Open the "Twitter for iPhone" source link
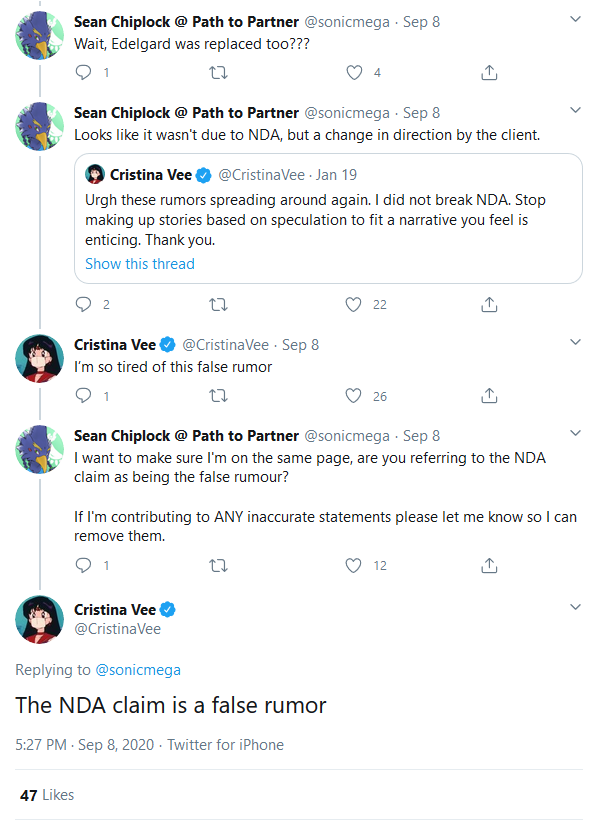The image size is (593, 821). (x=226, y=745)
